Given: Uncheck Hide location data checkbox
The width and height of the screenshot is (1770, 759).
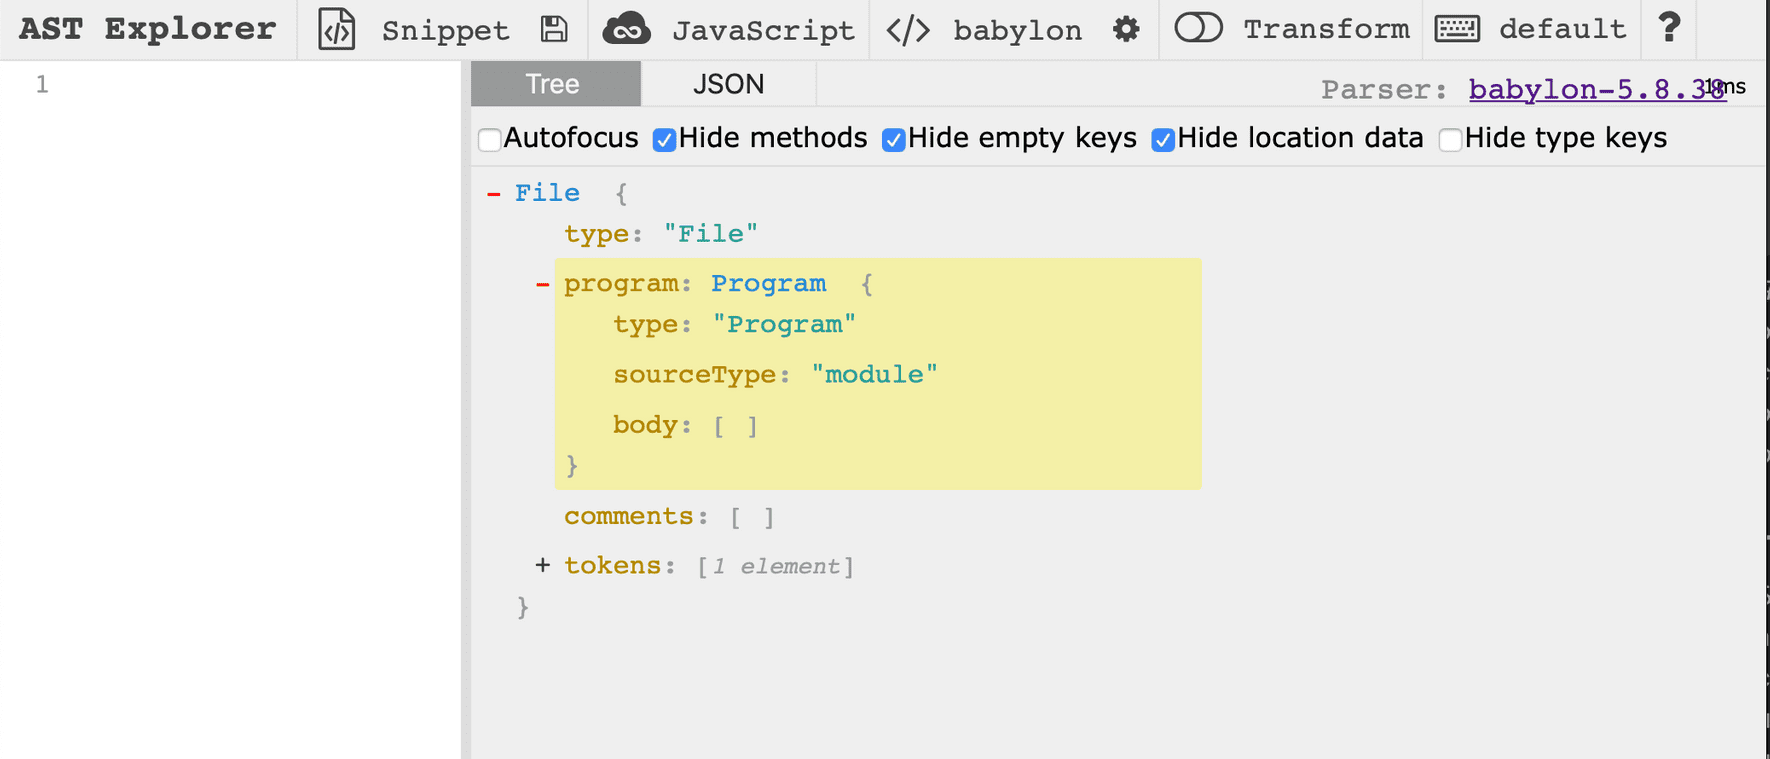Looking at the screenshot, I should pyautogui.click(x=1162, y=139).
